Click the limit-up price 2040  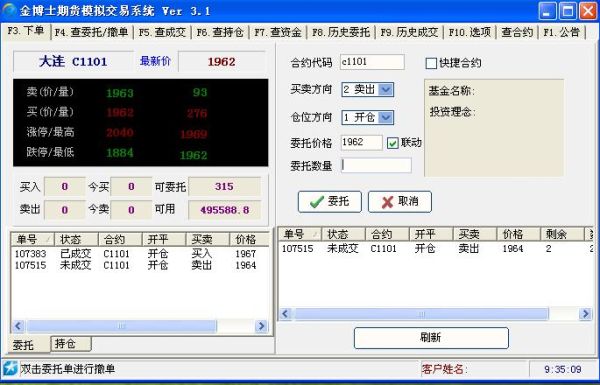120,133
